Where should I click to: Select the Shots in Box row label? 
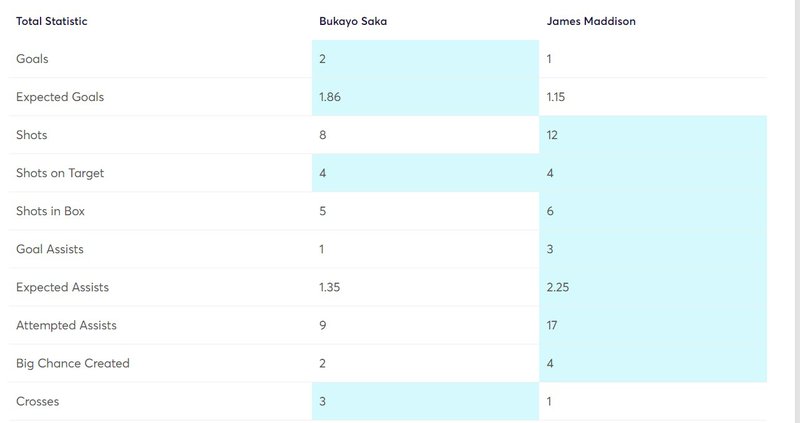(x=51, y=211)
